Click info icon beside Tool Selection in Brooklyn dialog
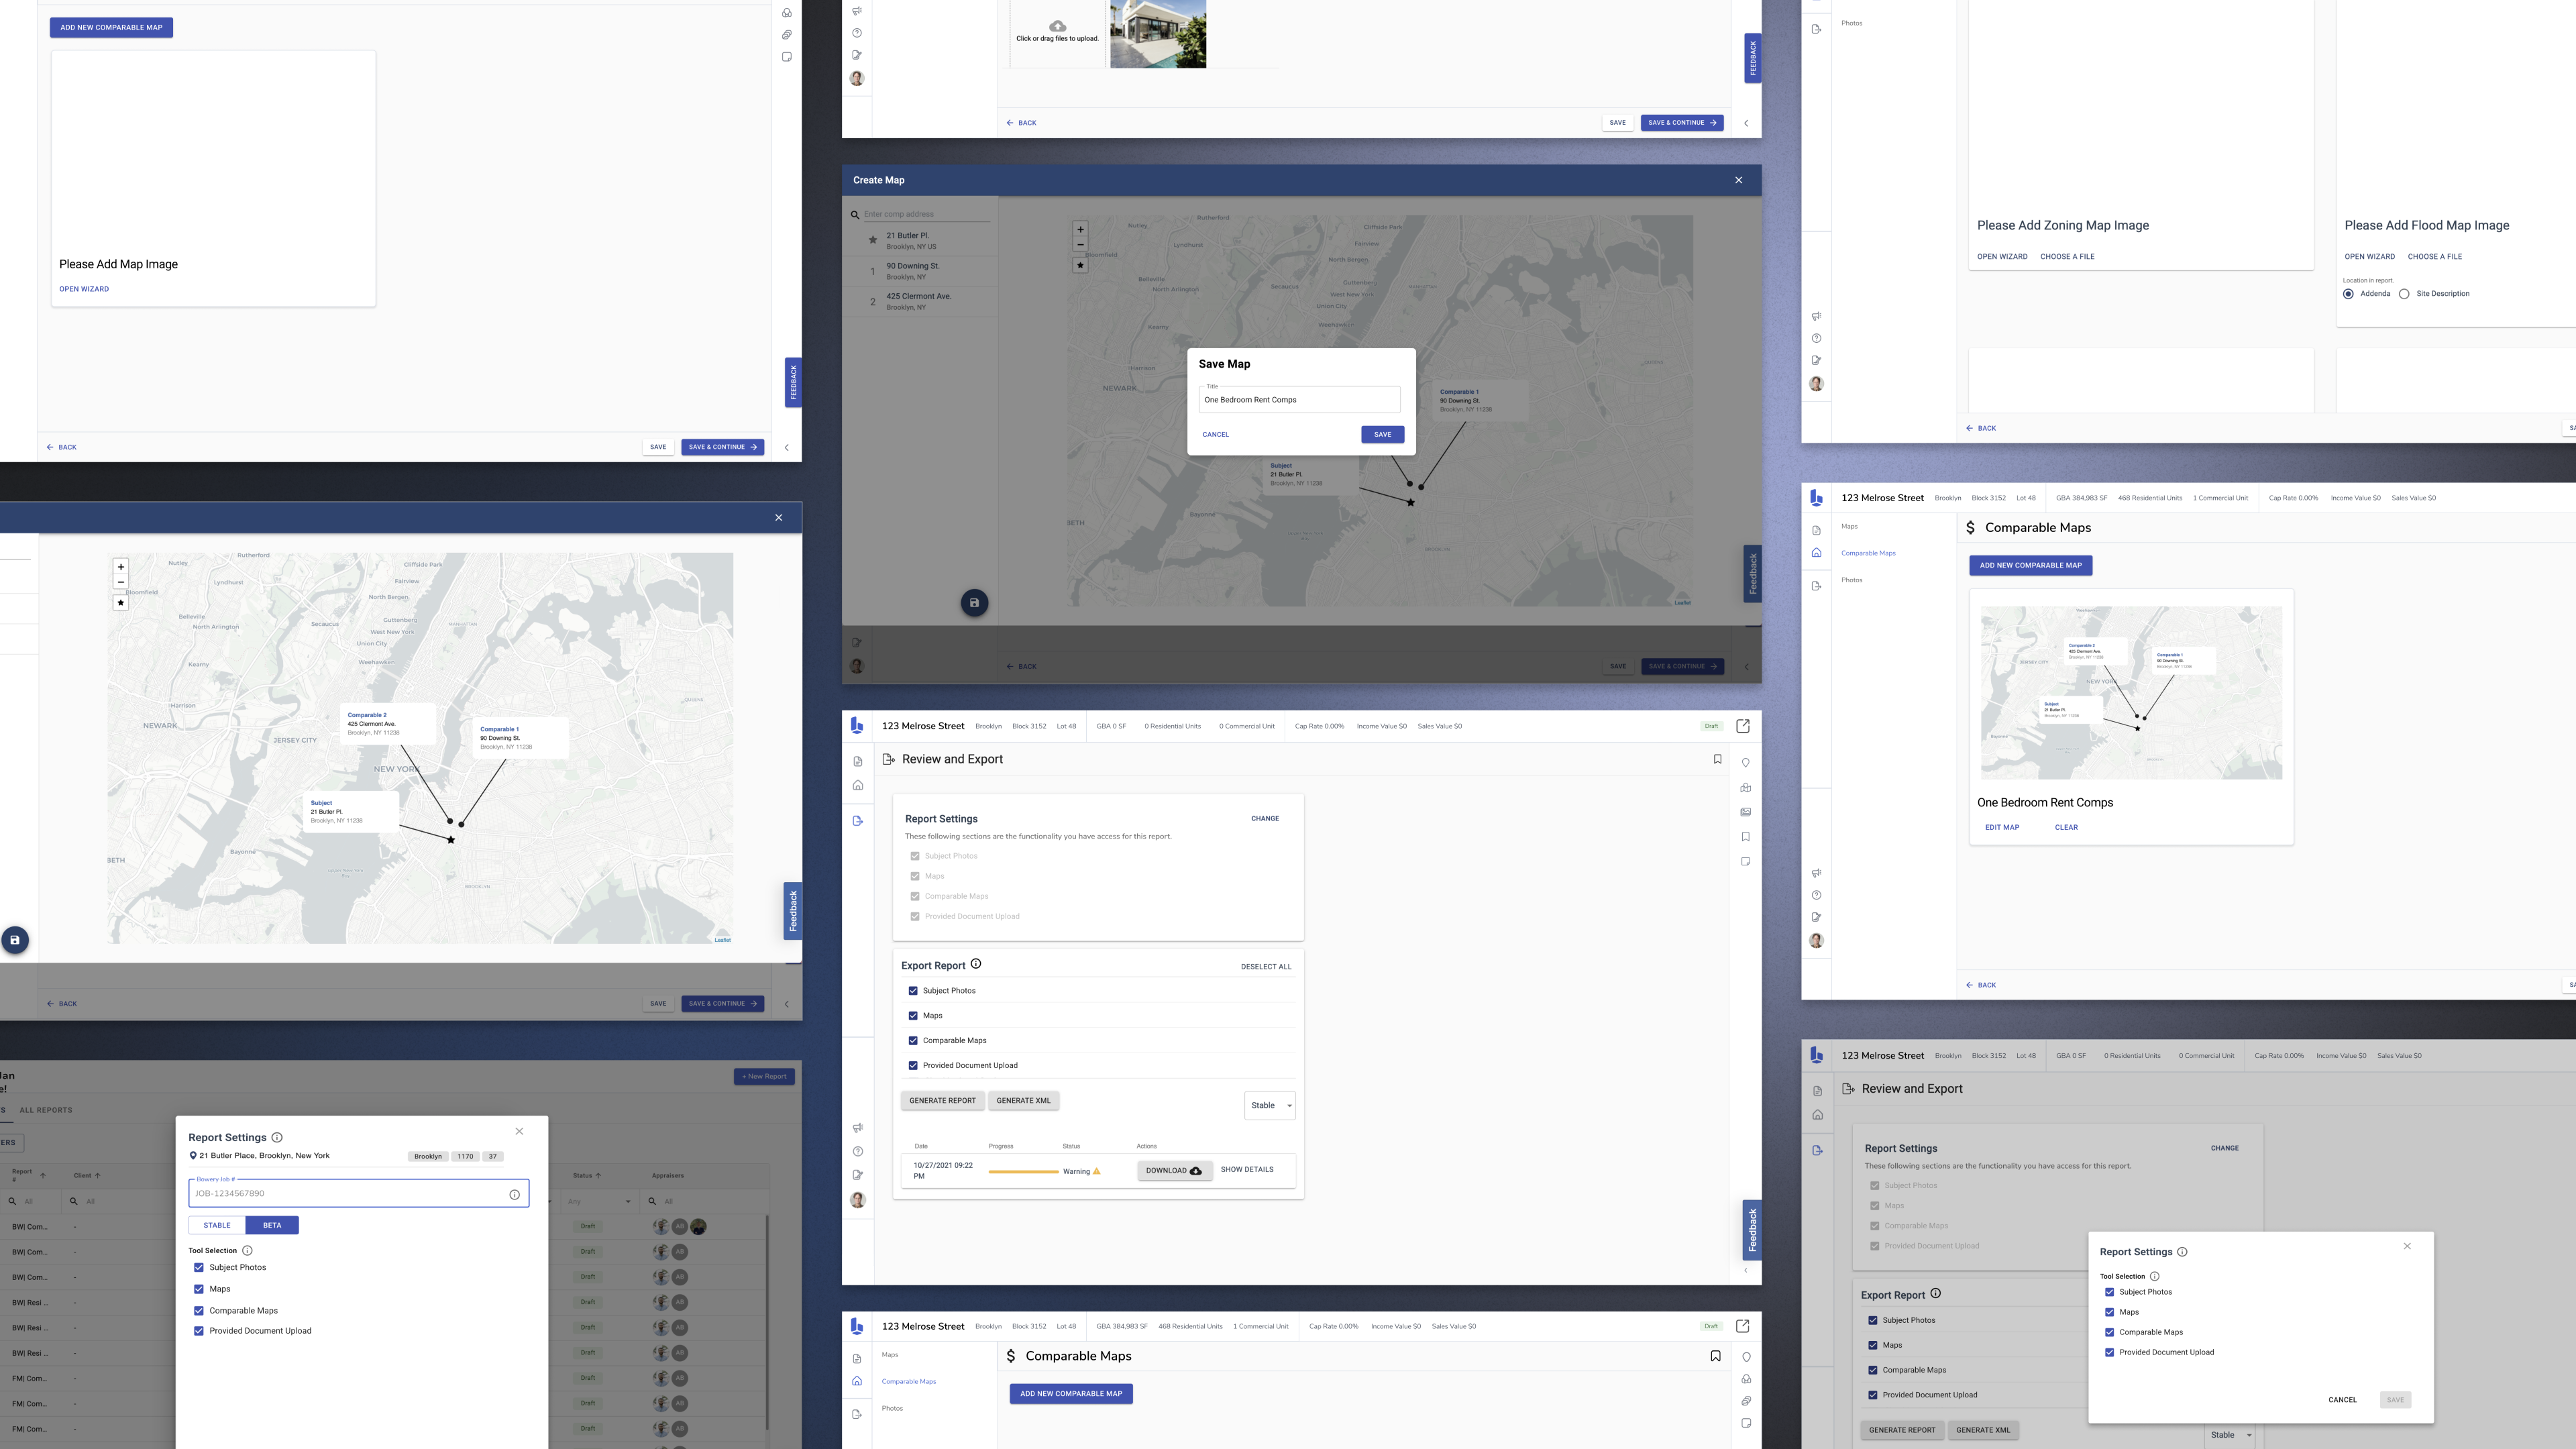Screen dimensions: 2576x1449 click(247, 1250)
